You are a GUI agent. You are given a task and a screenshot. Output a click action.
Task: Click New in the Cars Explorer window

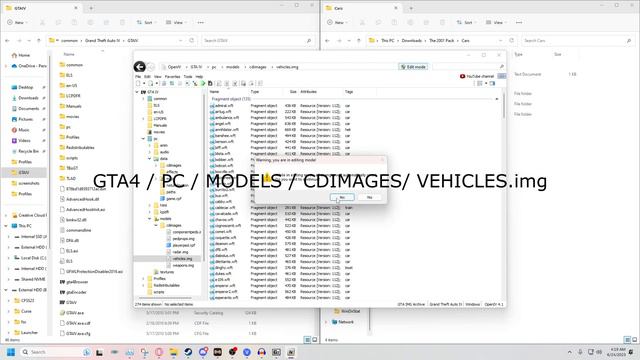[337, 22]
